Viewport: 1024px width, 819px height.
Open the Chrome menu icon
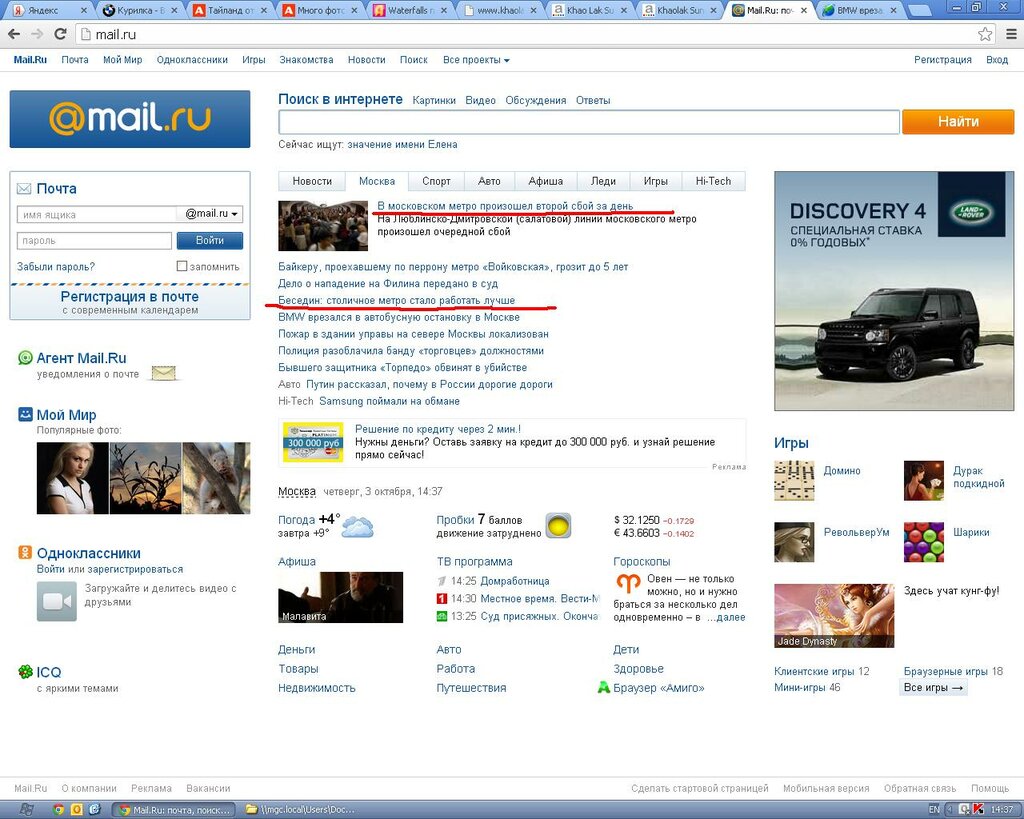coord(1011,34)
